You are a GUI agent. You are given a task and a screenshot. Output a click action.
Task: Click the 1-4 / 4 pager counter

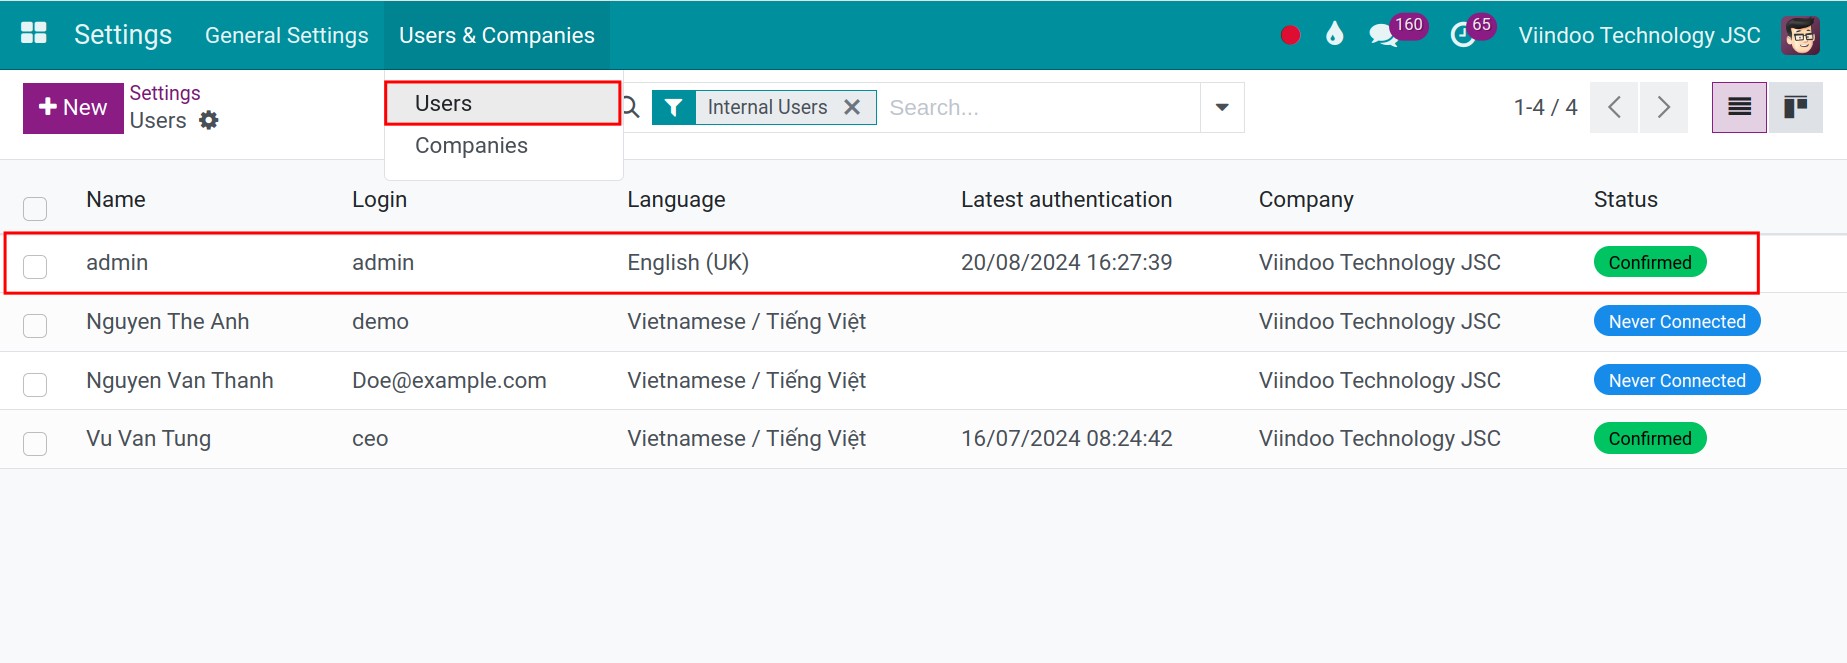(x=1545, y=107)
